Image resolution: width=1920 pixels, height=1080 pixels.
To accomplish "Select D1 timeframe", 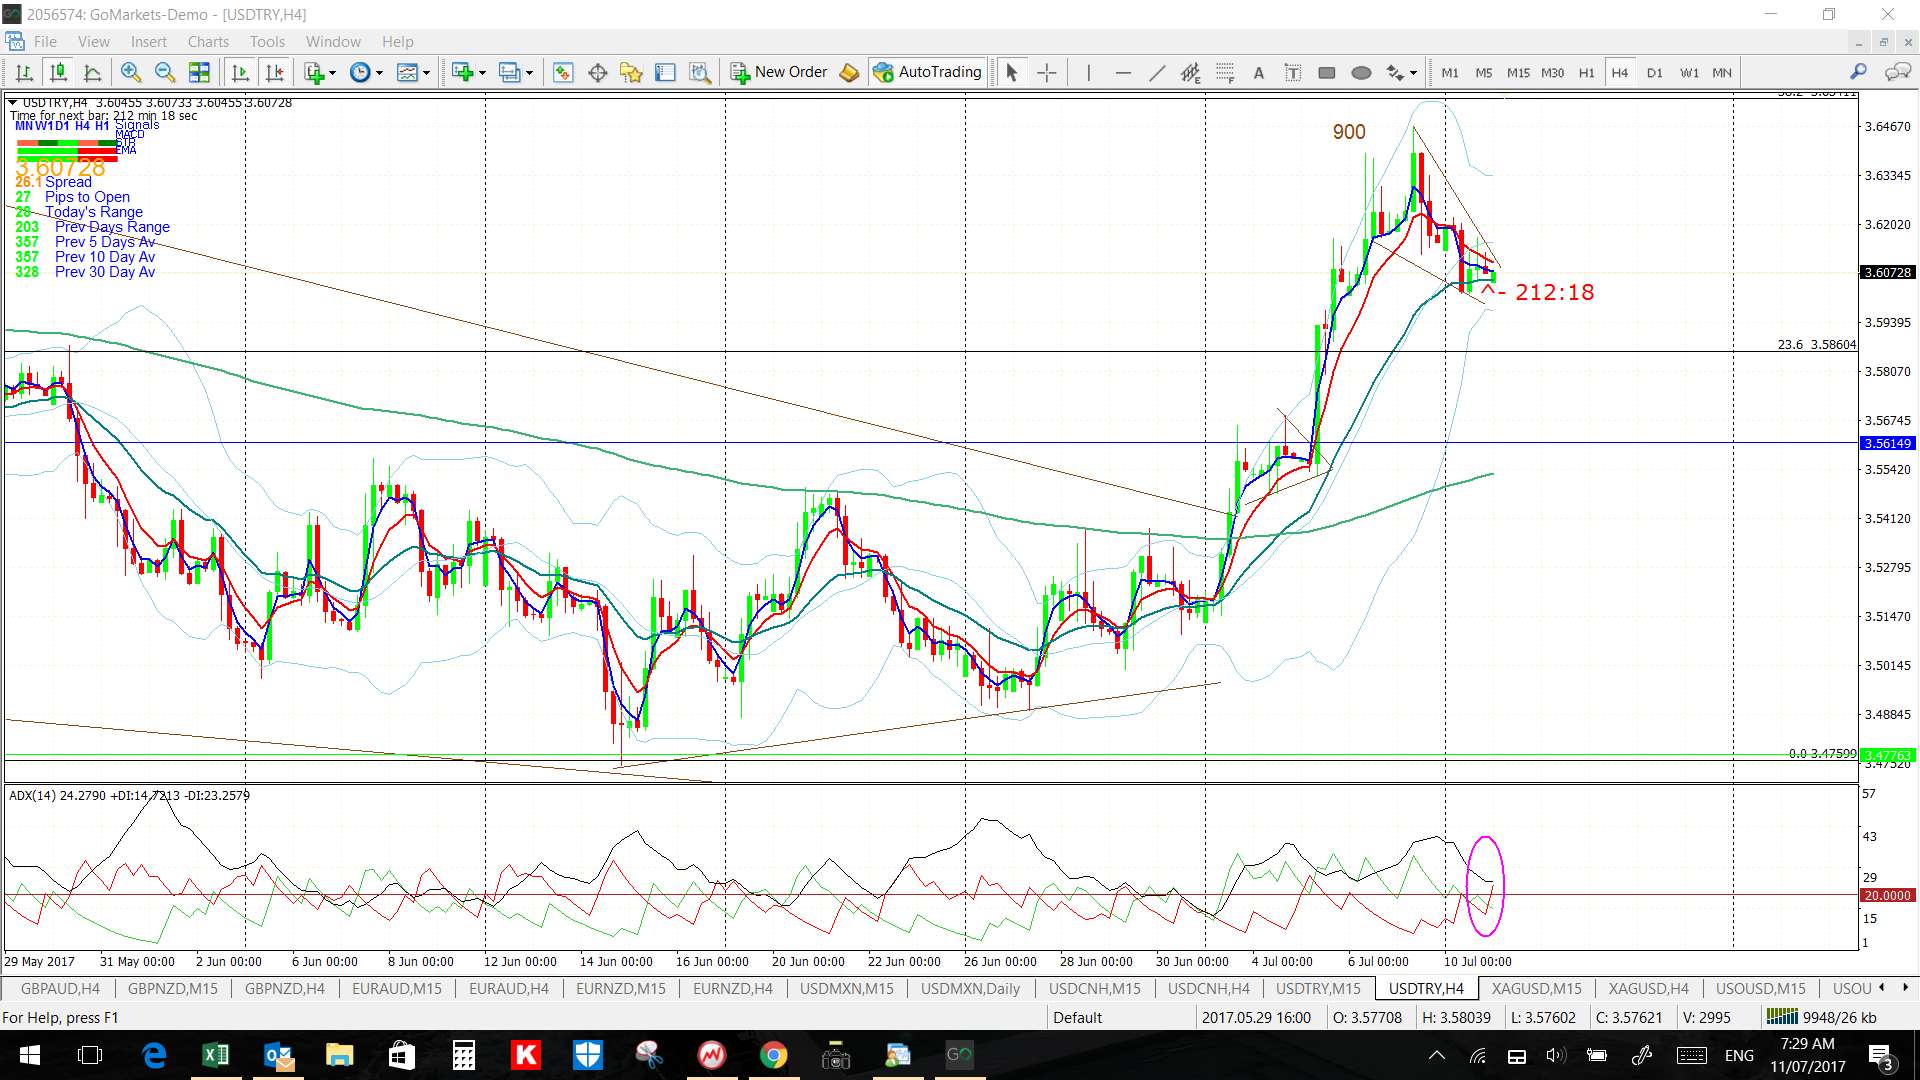I will 1654,72.
